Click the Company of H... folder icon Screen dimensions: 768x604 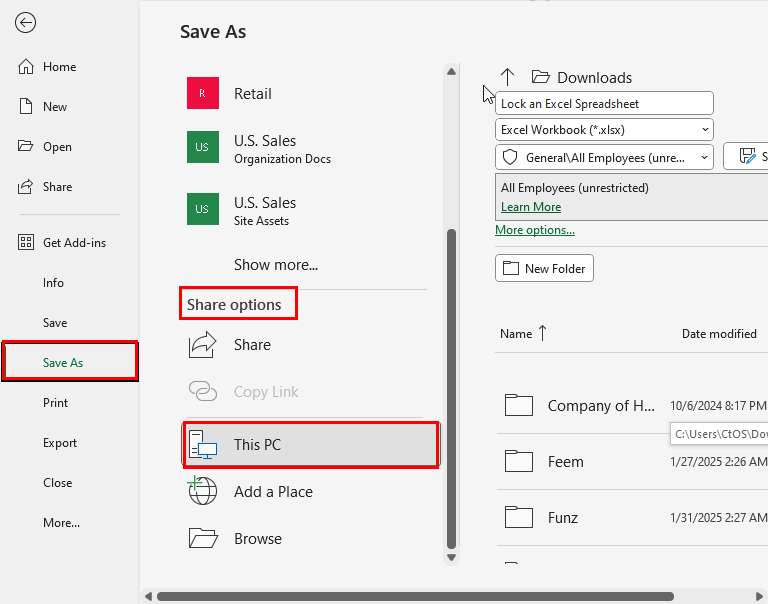(519, 405)
